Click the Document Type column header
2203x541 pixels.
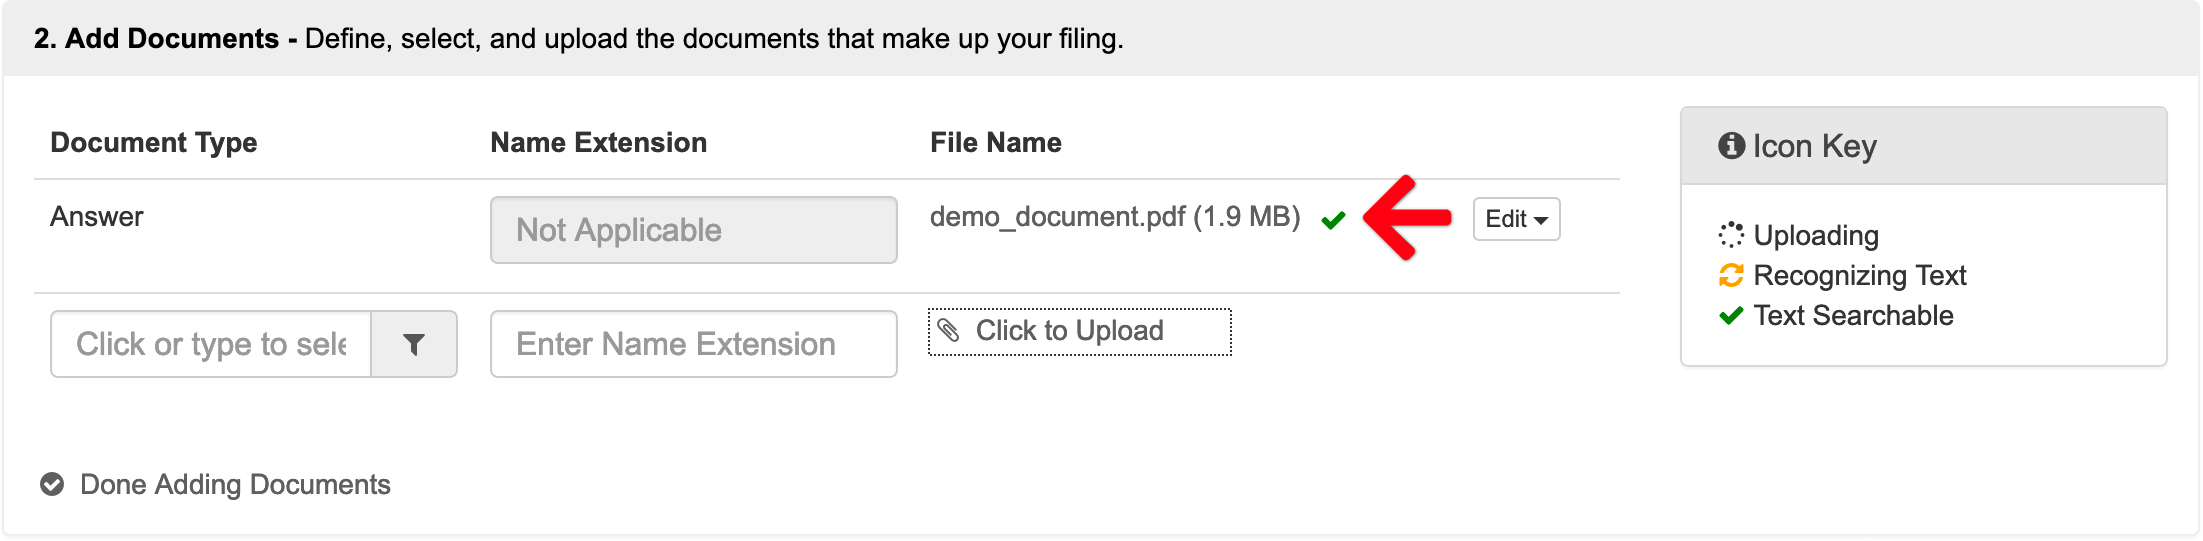point(154,143)
